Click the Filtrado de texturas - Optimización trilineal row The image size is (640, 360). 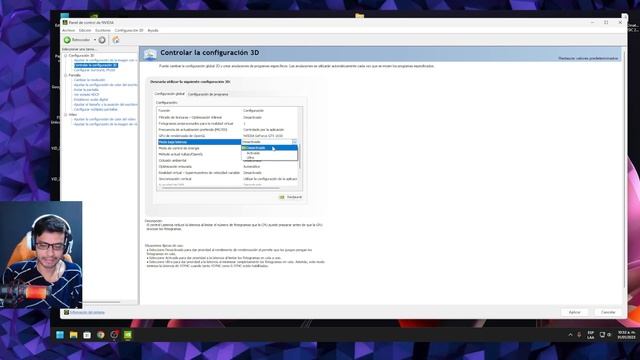point(228,117)
